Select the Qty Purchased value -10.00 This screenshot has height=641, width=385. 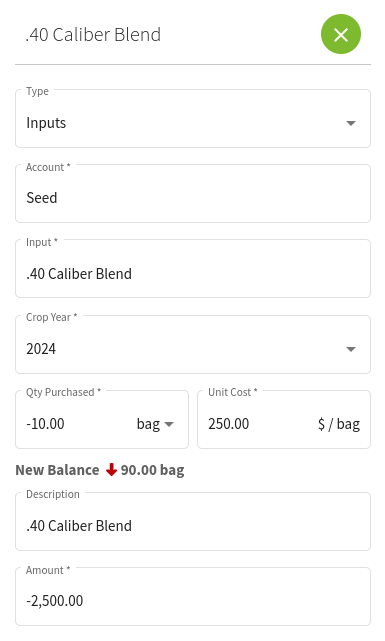click(x=45, y=424)
